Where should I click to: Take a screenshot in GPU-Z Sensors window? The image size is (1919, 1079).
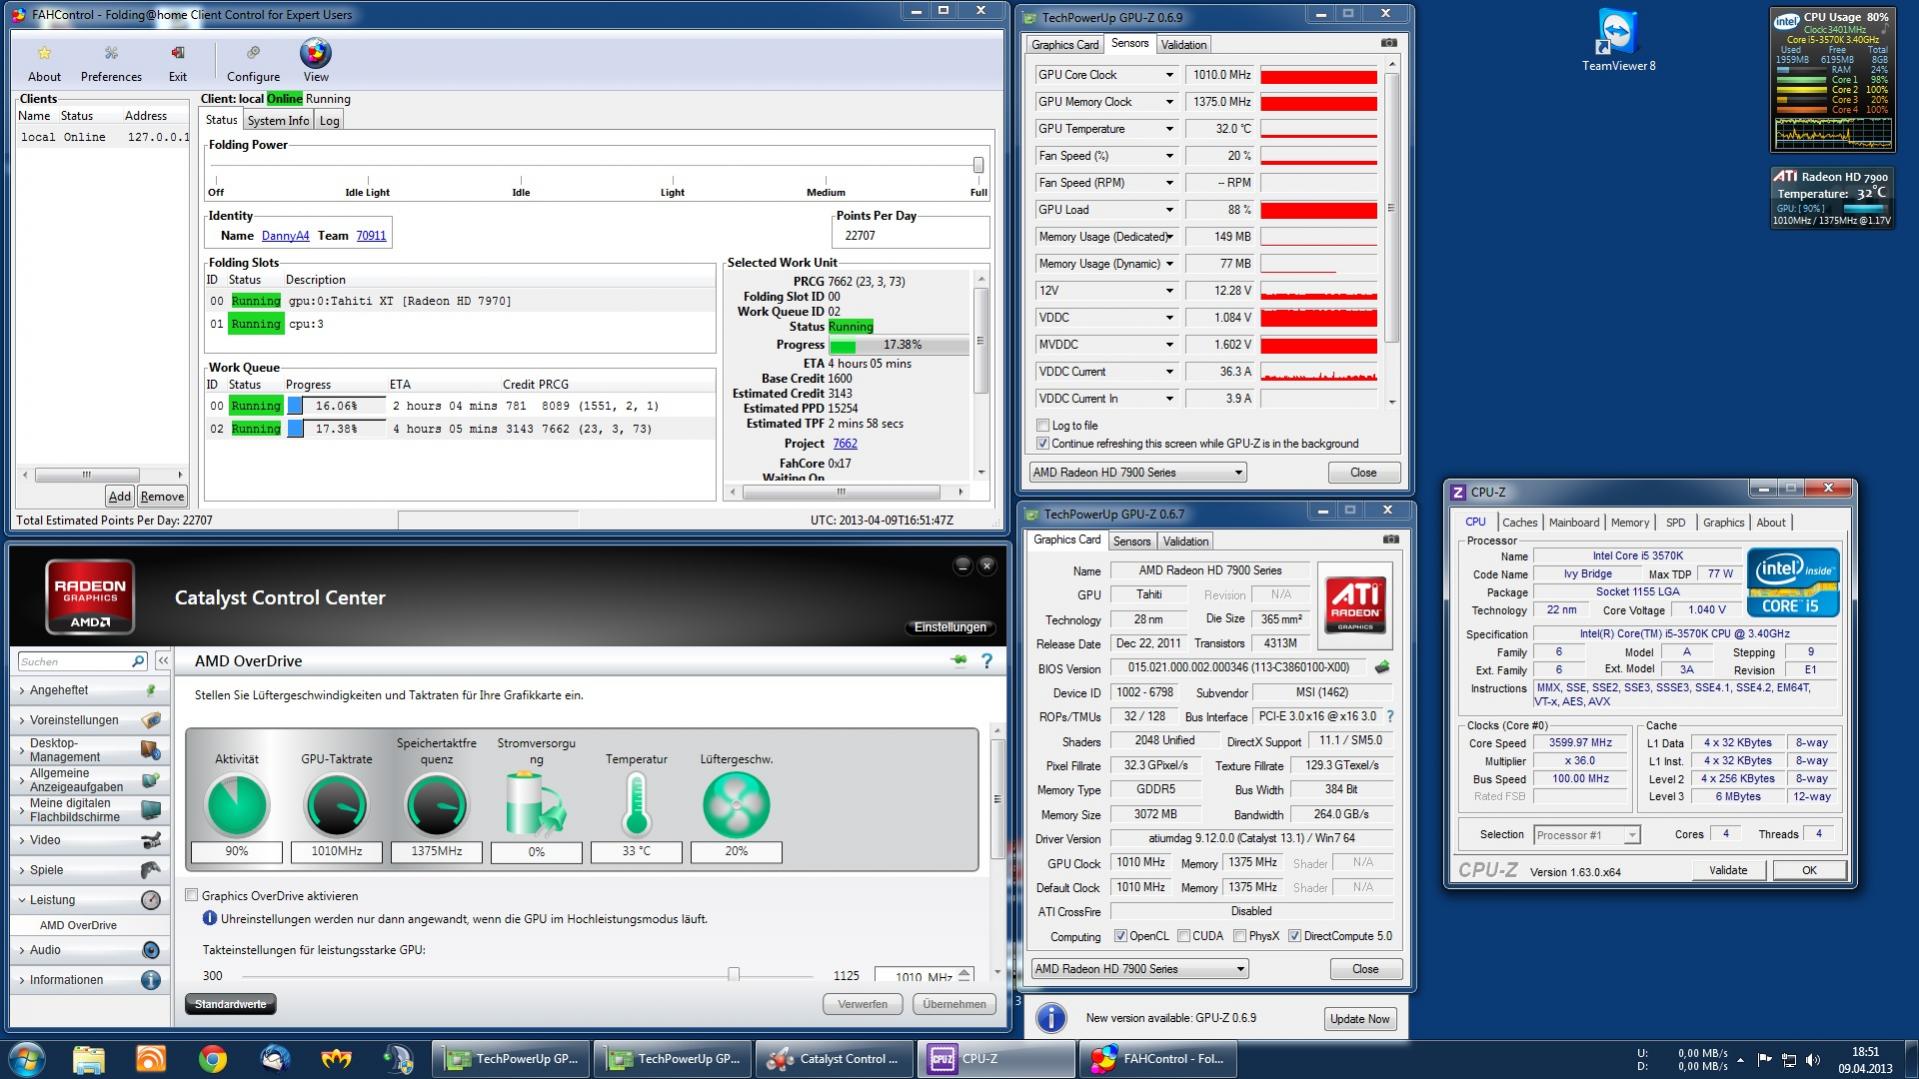1389,43
